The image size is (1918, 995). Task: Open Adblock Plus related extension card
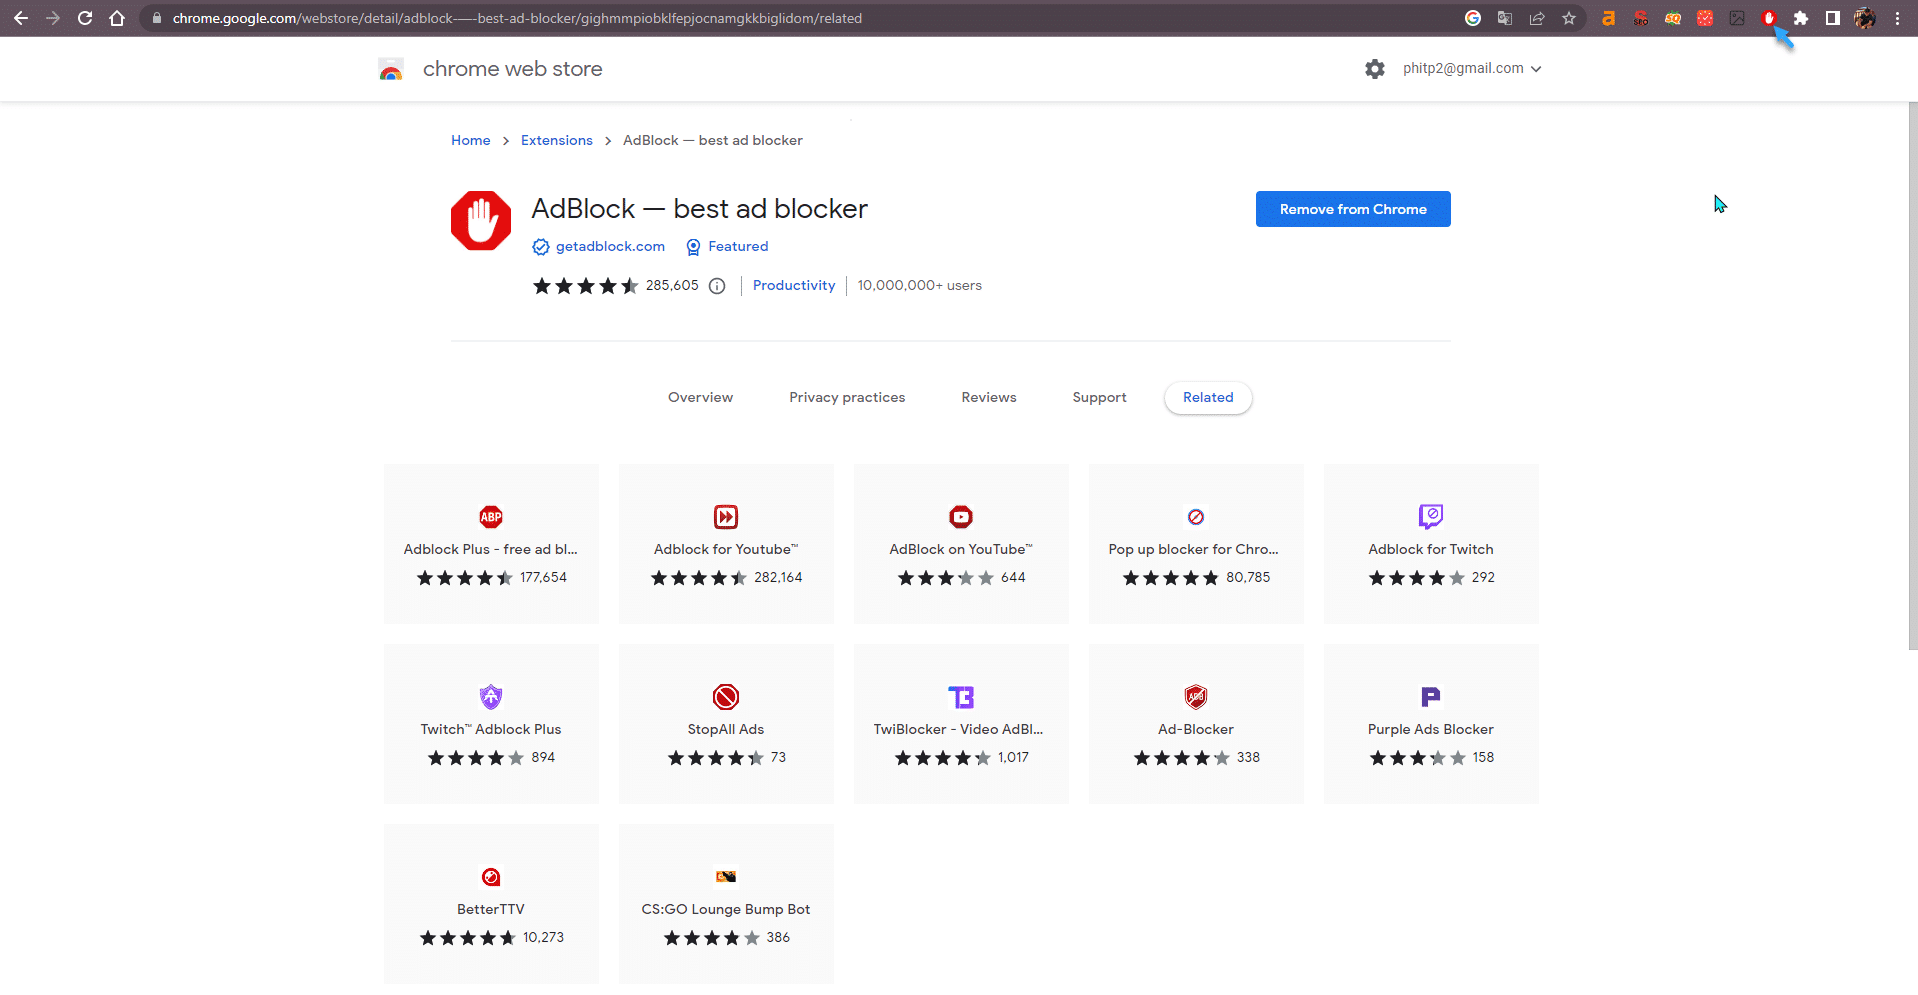tap(491, 544)
